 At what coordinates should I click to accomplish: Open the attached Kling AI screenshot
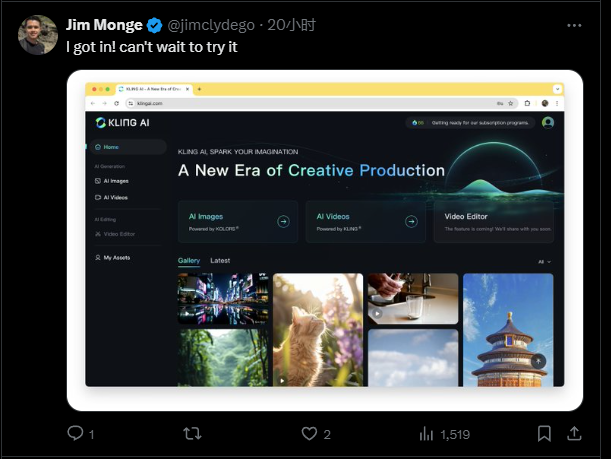(324, 240)
